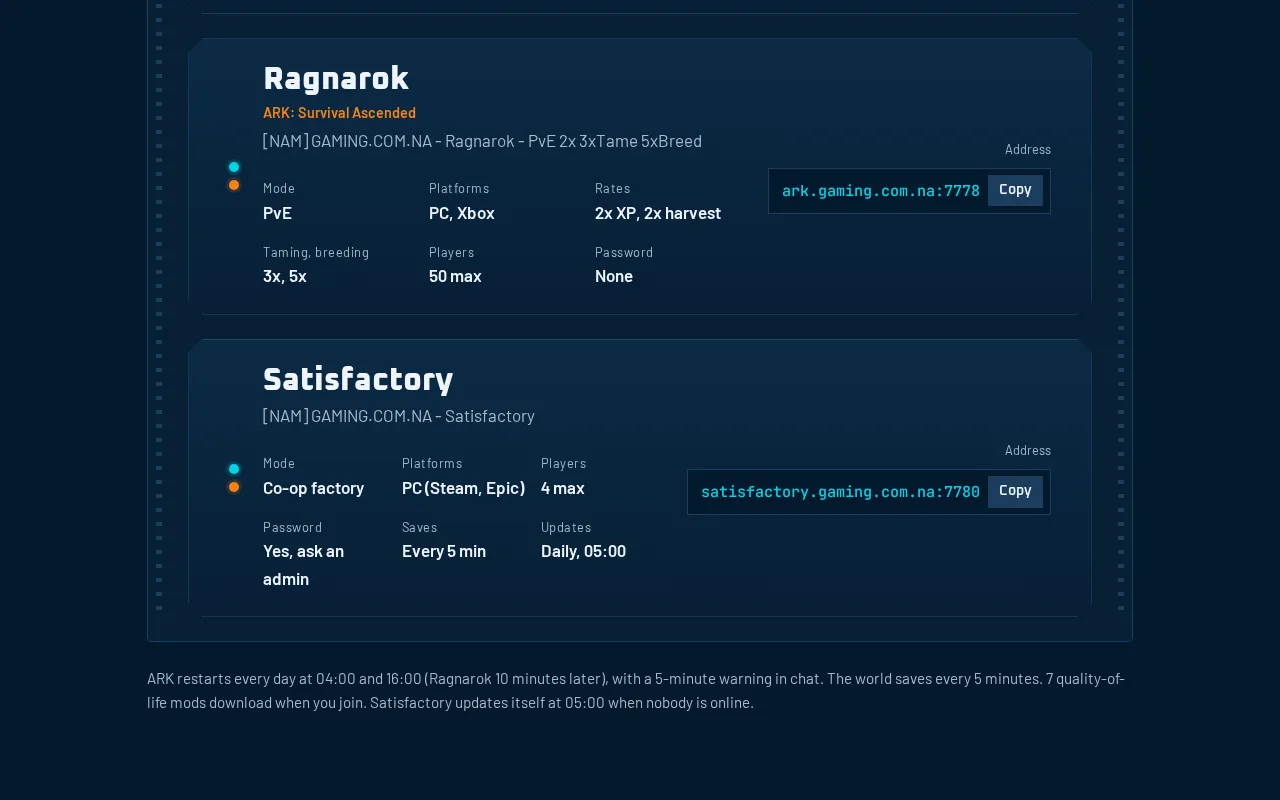This screenshot has width=1280, height=800.
Task: Click the ARK restarts every day footnote
Action: coord(636,691)
